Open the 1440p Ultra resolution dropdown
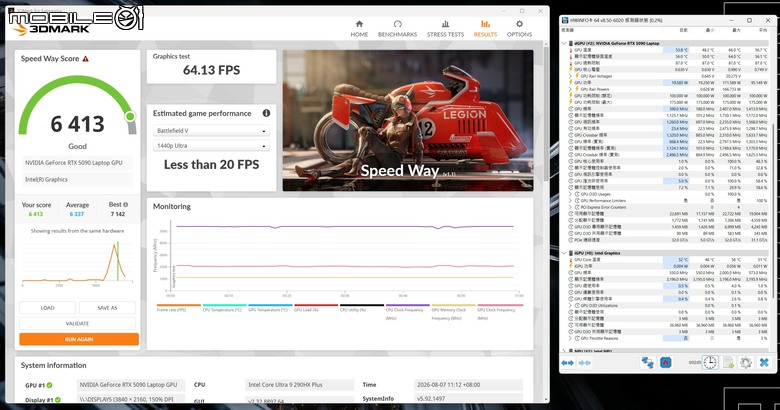Image resolution: width=780 pixels, height=410 pixels. (x=211, y=146)
